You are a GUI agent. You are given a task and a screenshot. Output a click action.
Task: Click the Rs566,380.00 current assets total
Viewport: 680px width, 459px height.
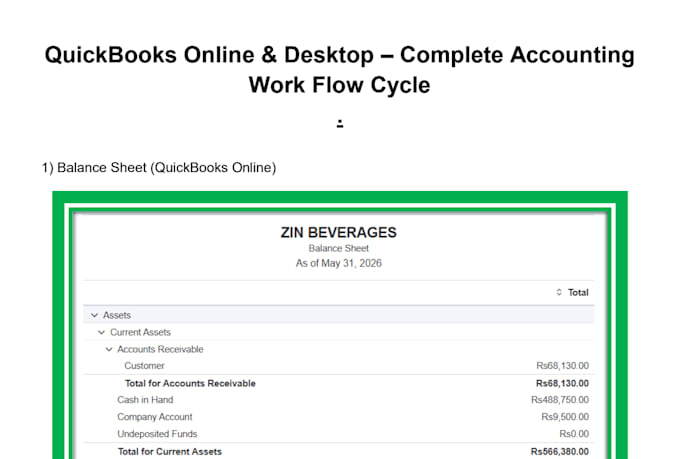[x=560, y=452]
